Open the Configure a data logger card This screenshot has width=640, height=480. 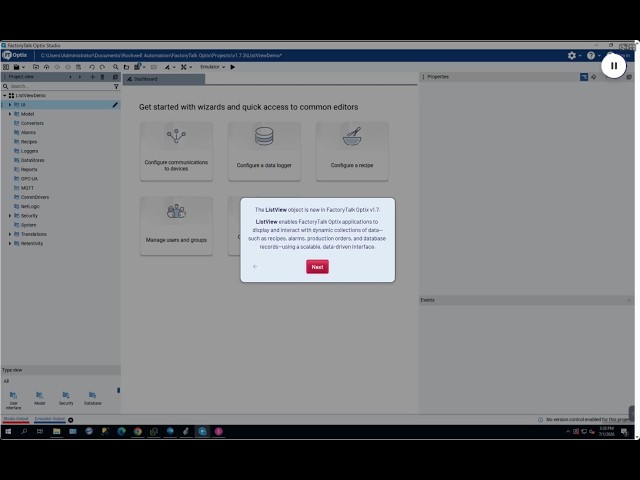(x=264, y=151)
